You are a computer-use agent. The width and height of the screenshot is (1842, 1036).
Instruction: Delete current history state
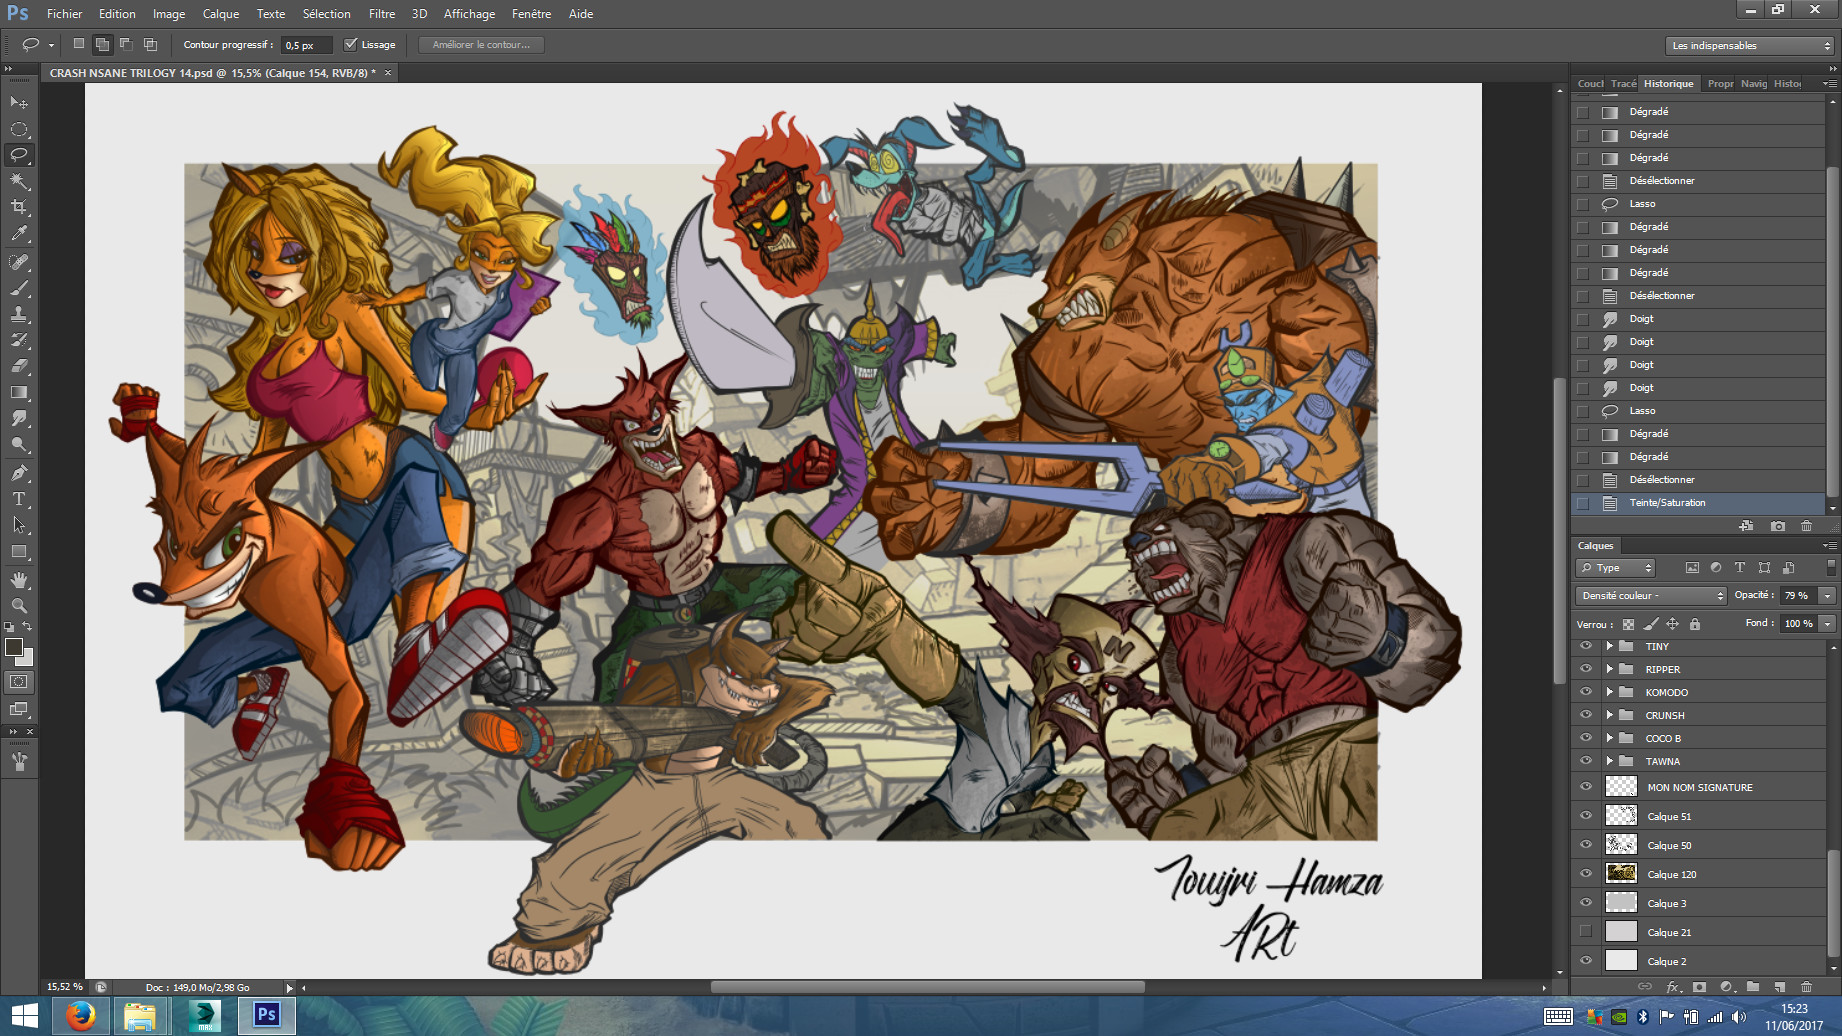tap(1806, 526)
